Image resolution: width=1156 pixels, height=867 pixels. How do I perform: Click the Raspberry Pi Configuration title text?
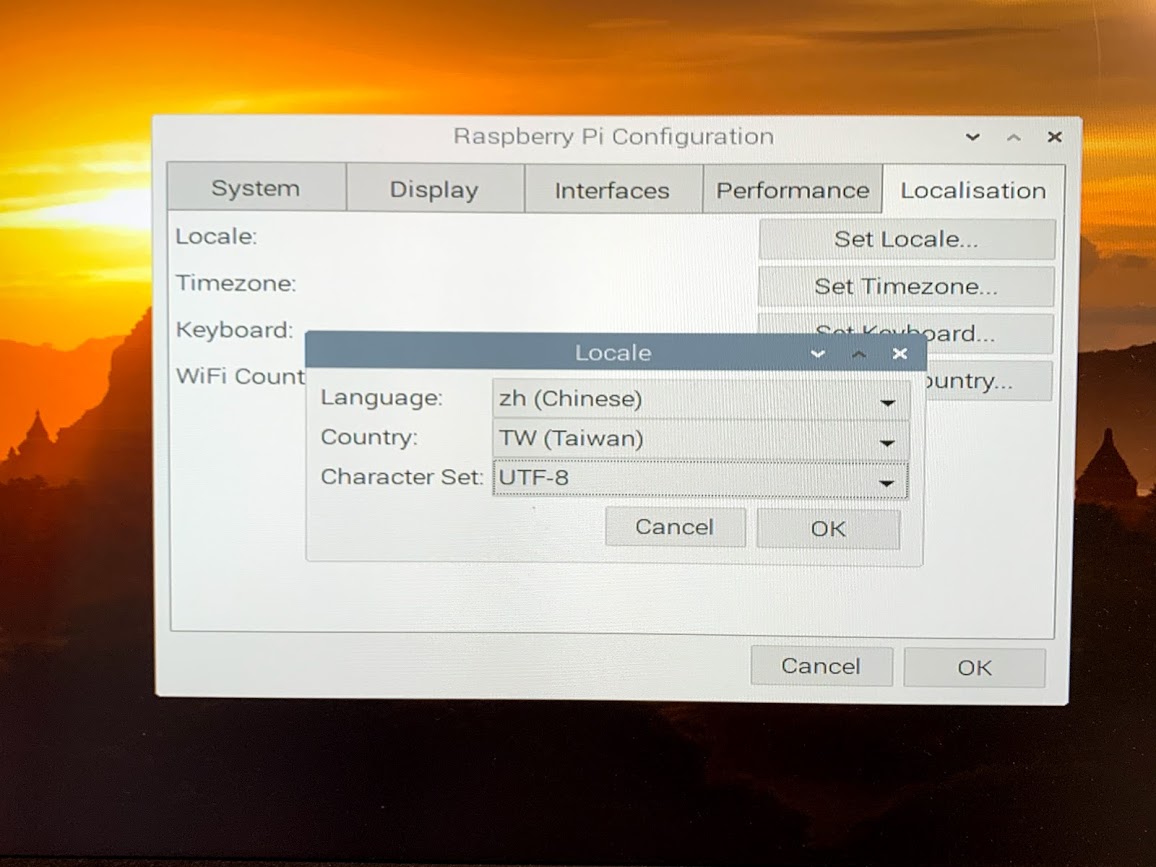pos(613,136)
